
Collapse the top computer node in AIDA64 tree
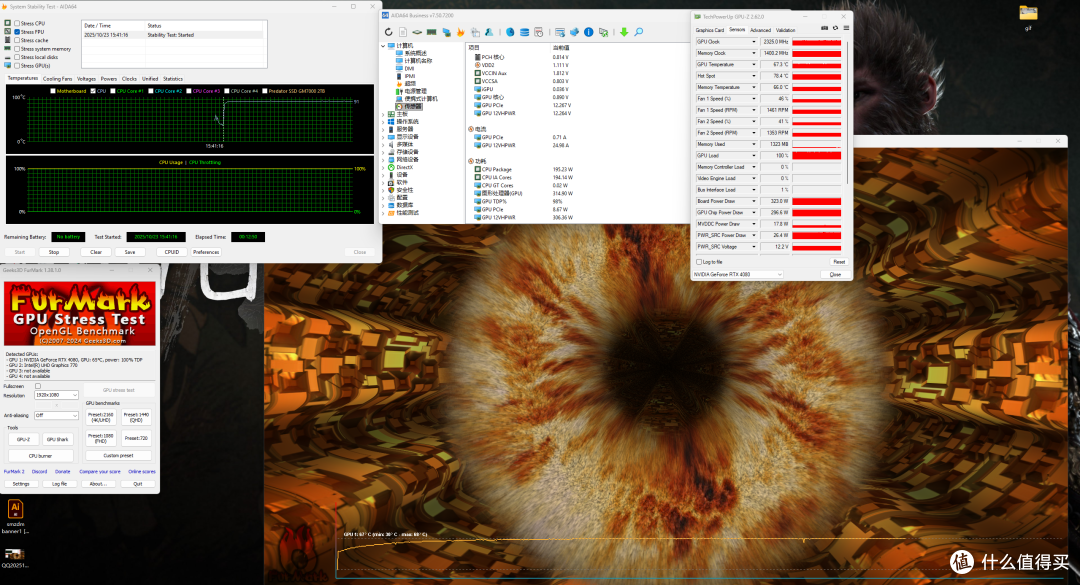(x=384, y=45)
